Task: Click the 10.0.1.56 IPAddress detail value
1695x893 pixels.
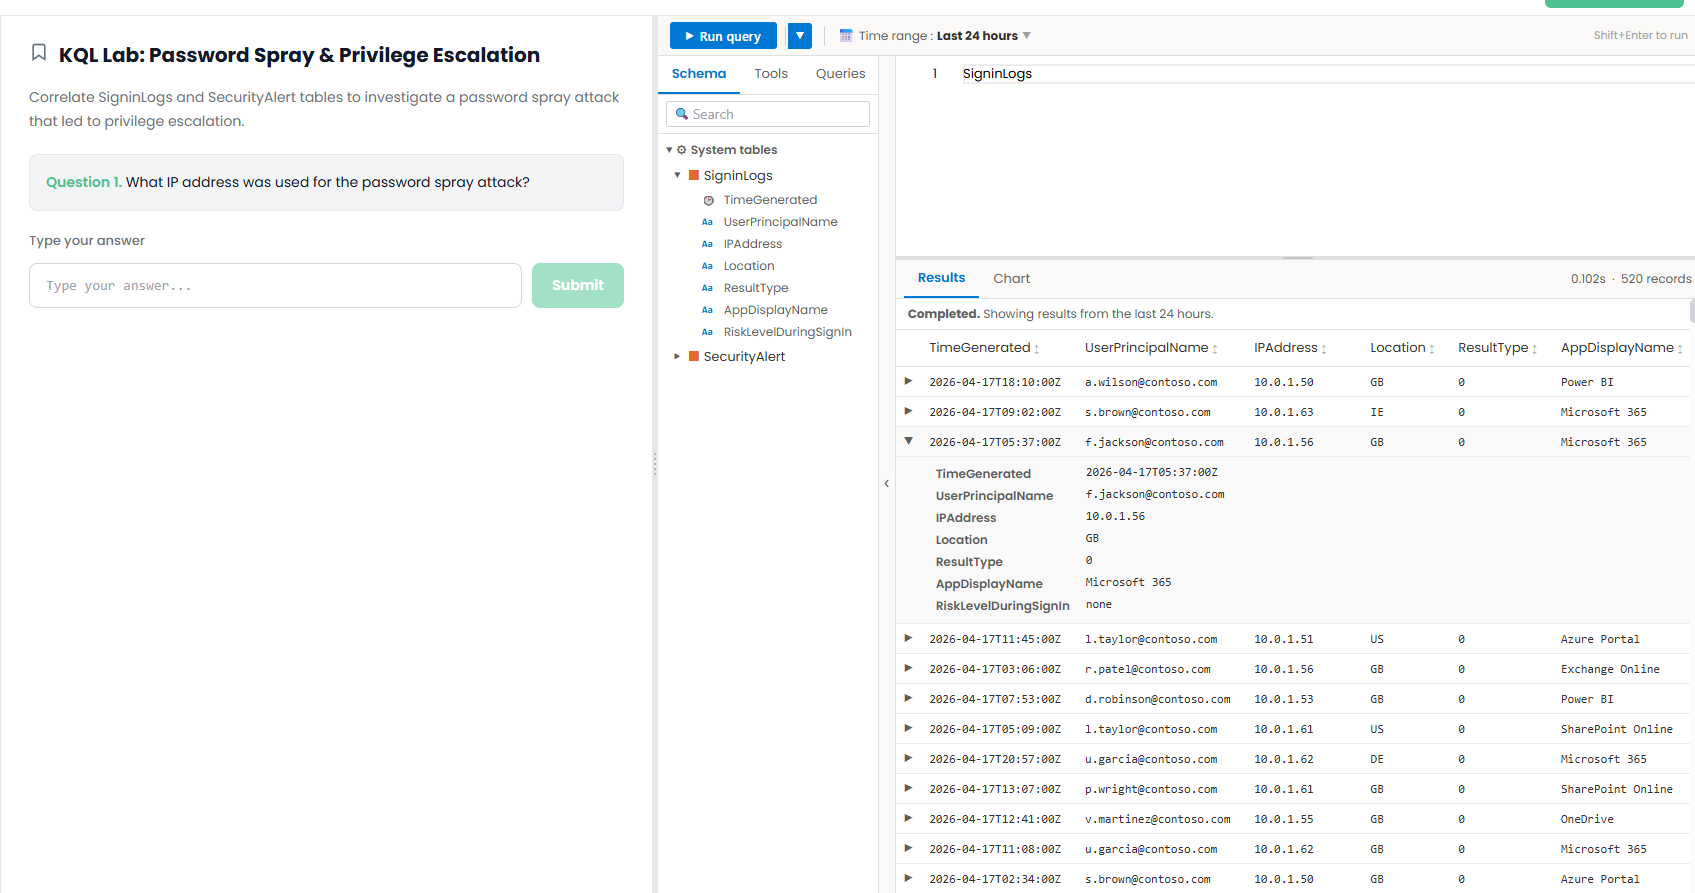Action: 1115,516
